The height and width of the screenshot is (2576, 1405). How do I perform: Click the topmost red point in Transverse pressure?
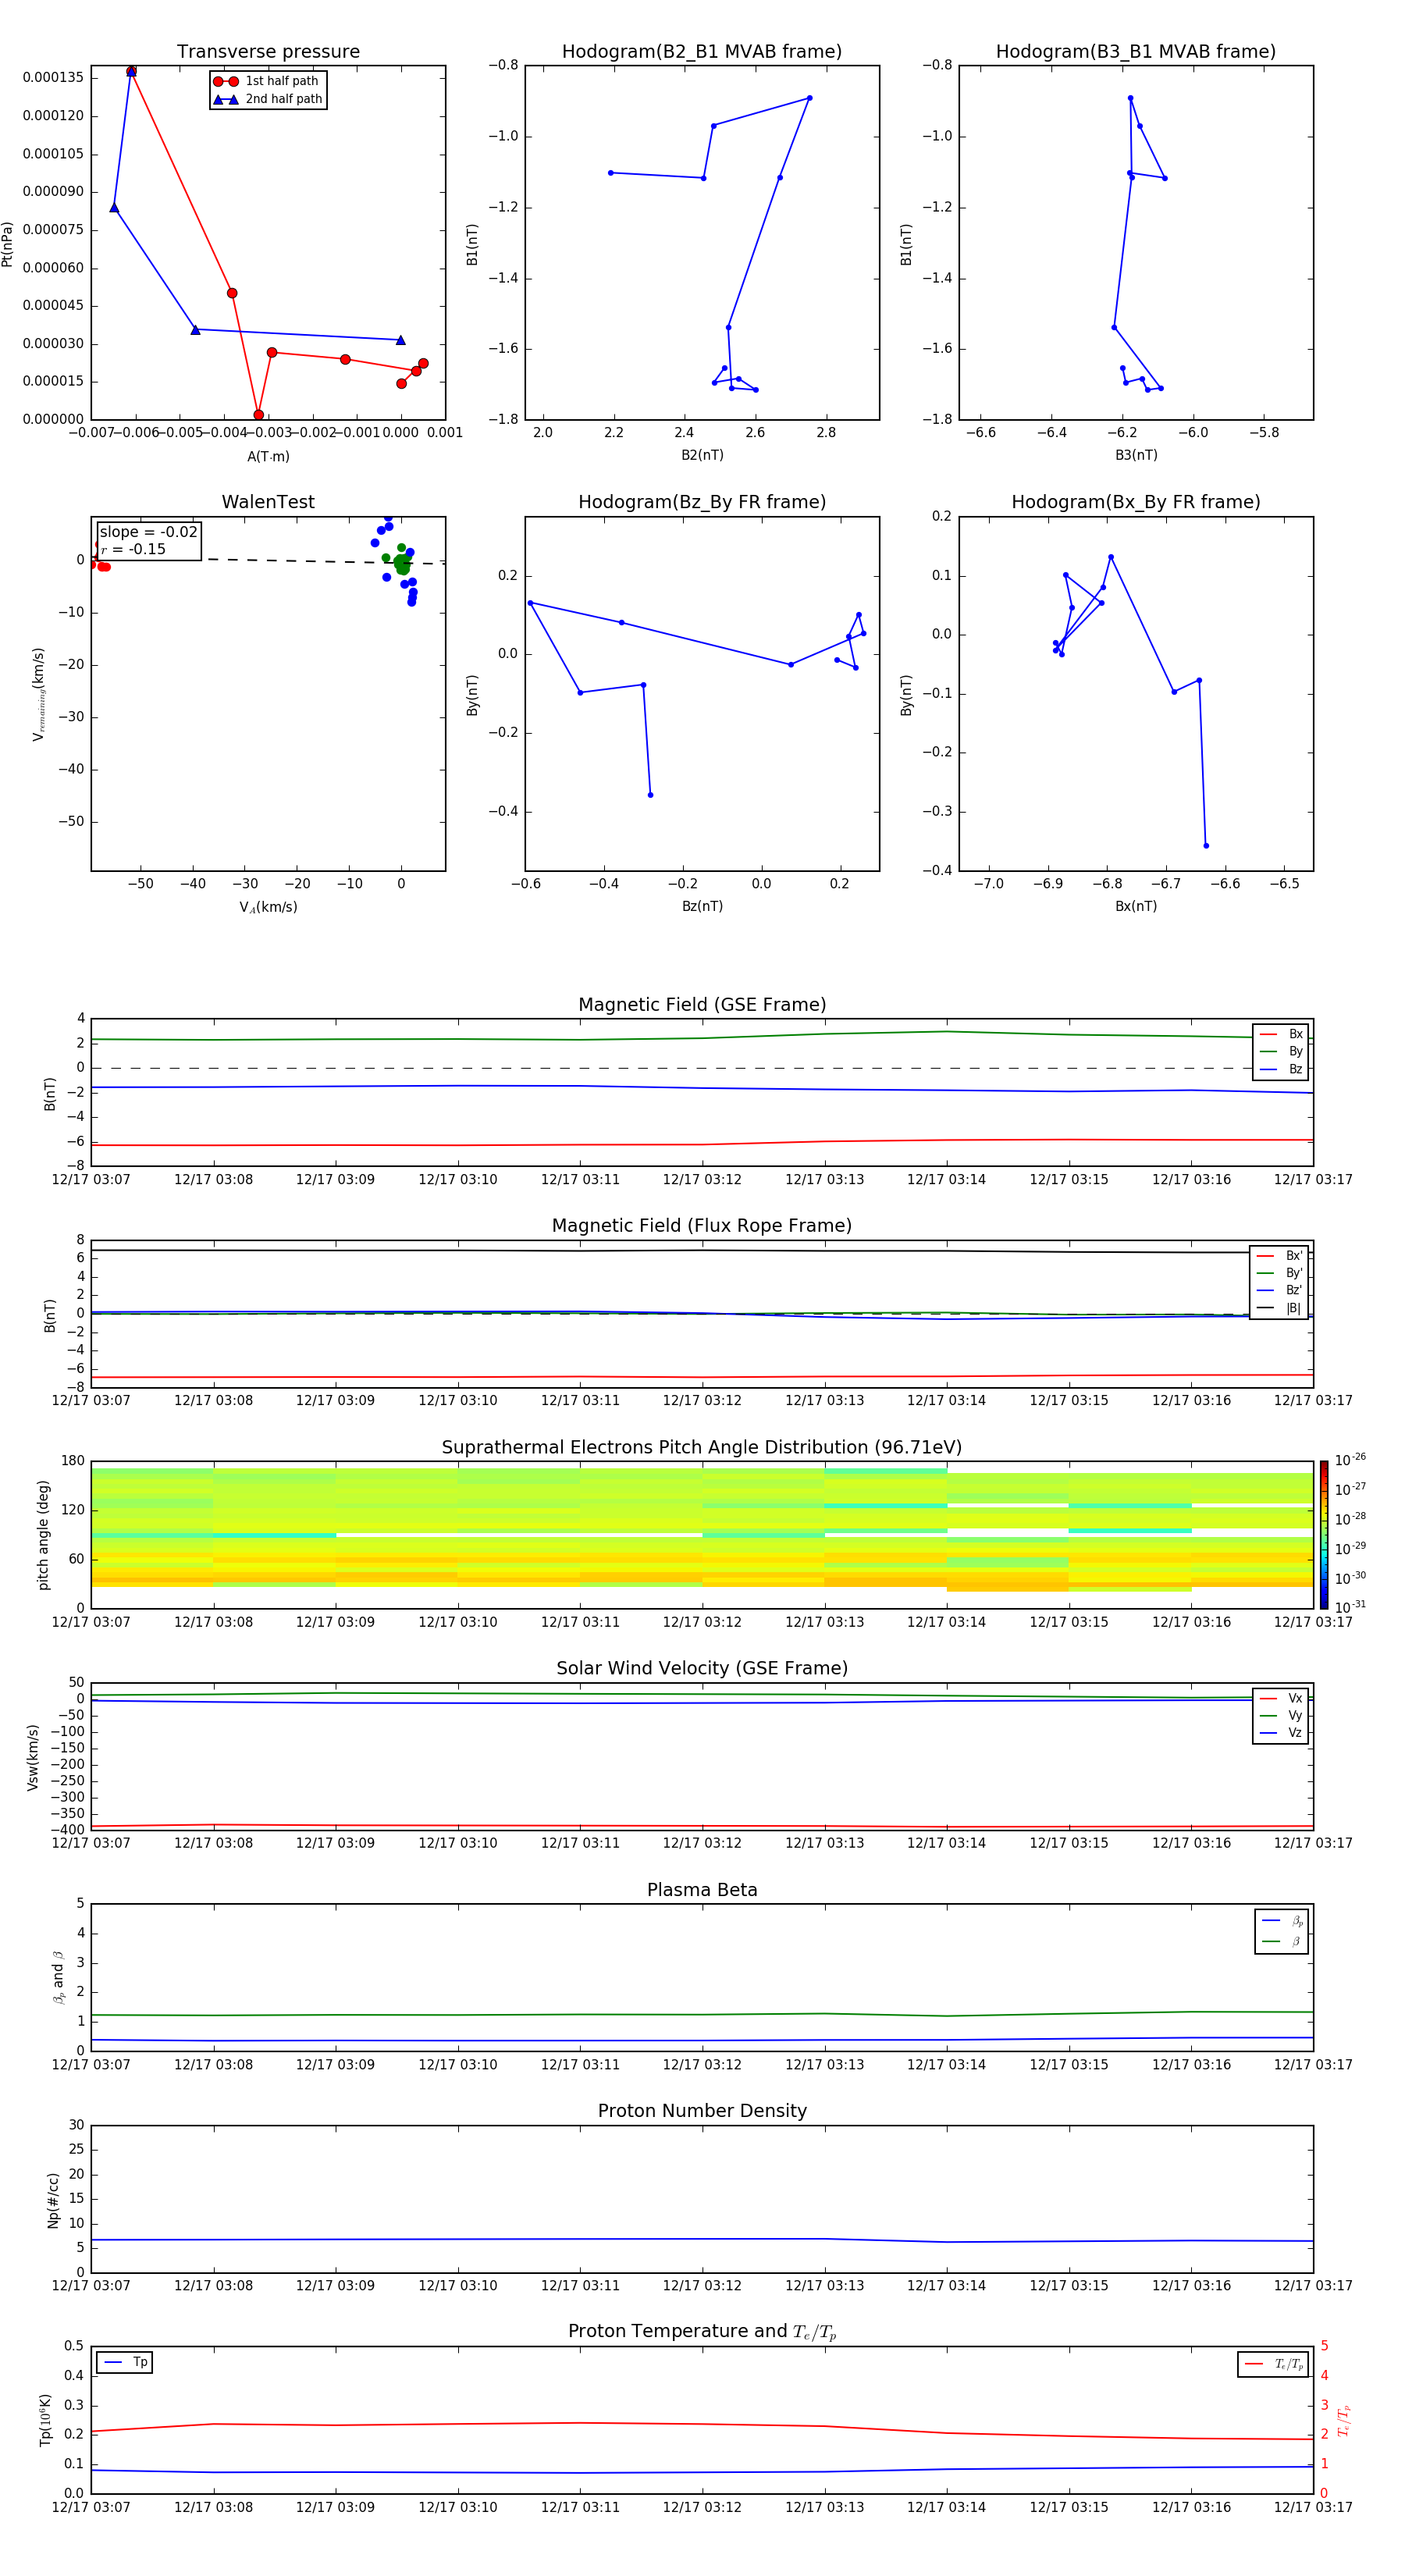pos(131,72)
